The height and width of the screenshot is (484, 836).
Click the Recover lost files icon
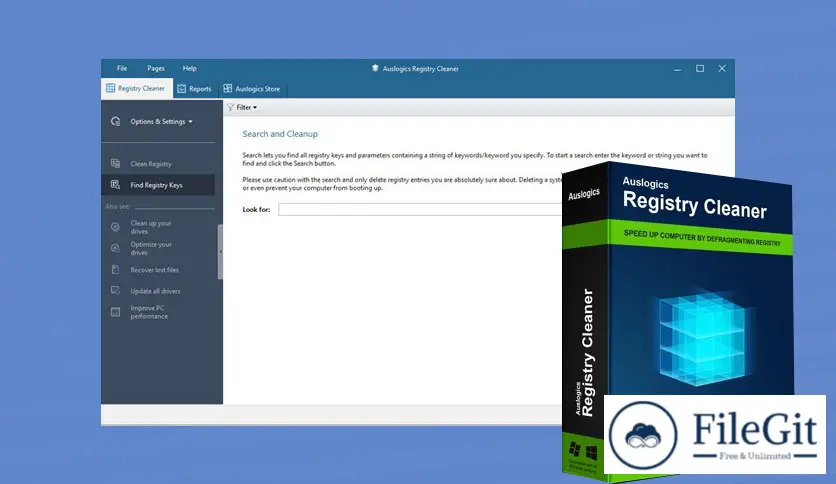[115, 270]
